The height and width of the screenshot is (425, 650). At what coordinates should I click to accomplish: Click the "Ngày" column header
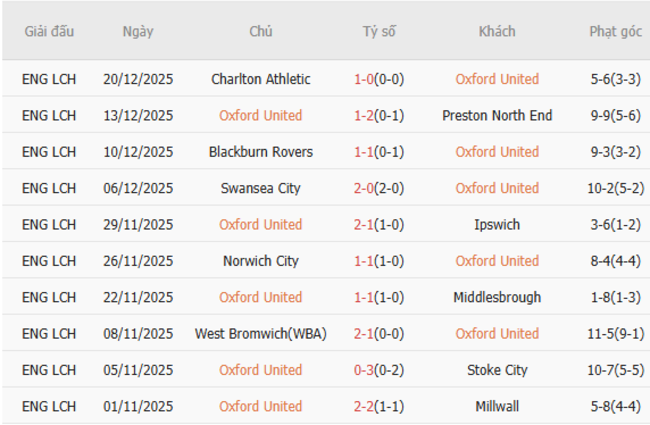point(138,31)
